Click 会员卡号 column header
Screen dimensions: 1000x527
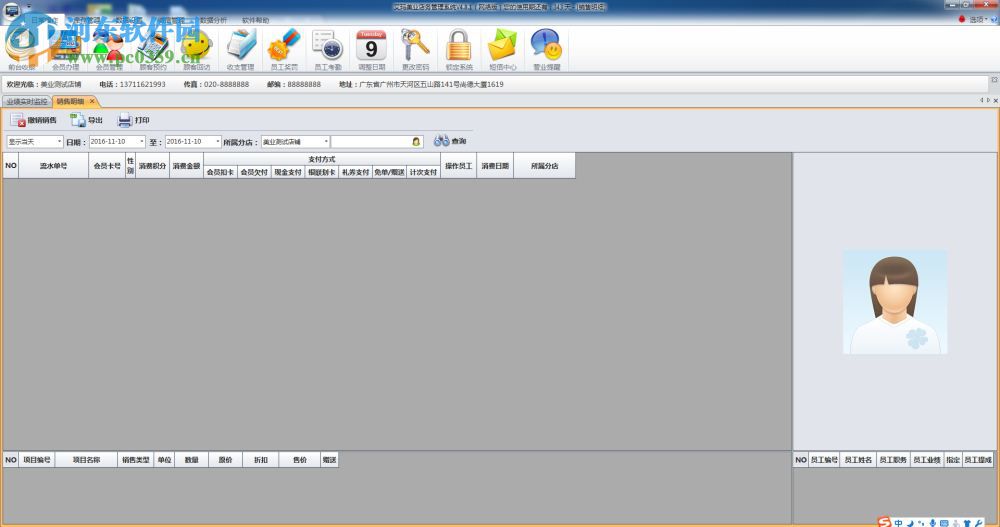coord(107,166)
